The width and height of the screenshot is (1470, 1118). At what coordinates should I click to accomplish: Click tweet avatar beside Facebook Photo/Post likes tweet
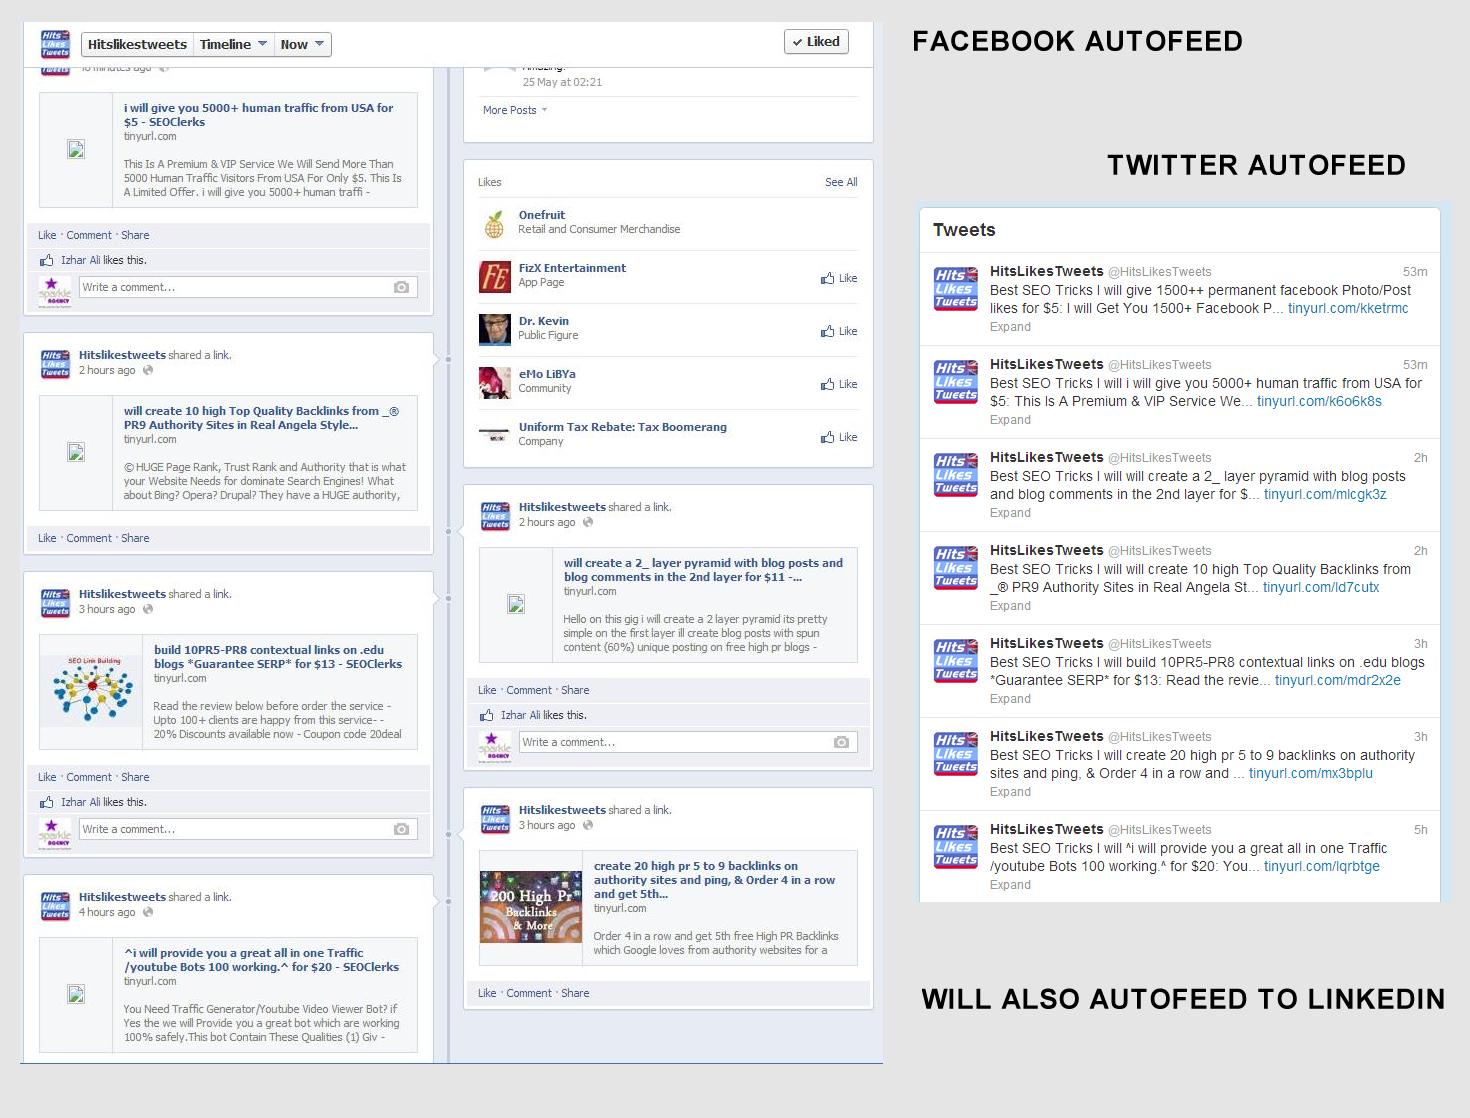(956, 288)
